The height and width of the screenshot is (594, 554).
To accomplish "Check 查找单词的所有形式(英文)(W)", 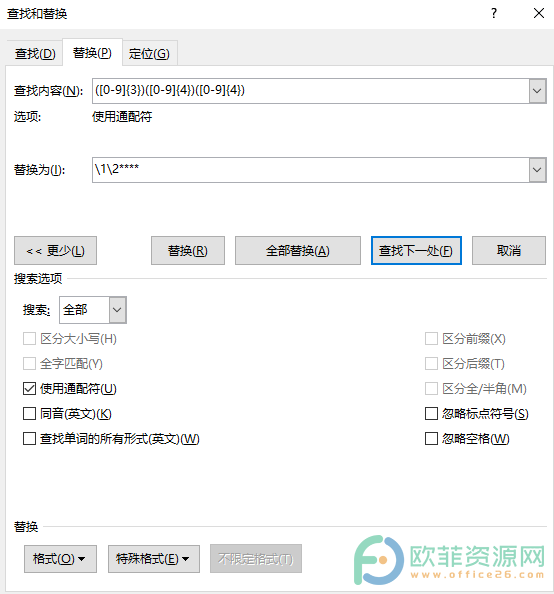I will (x=30, y=439).
